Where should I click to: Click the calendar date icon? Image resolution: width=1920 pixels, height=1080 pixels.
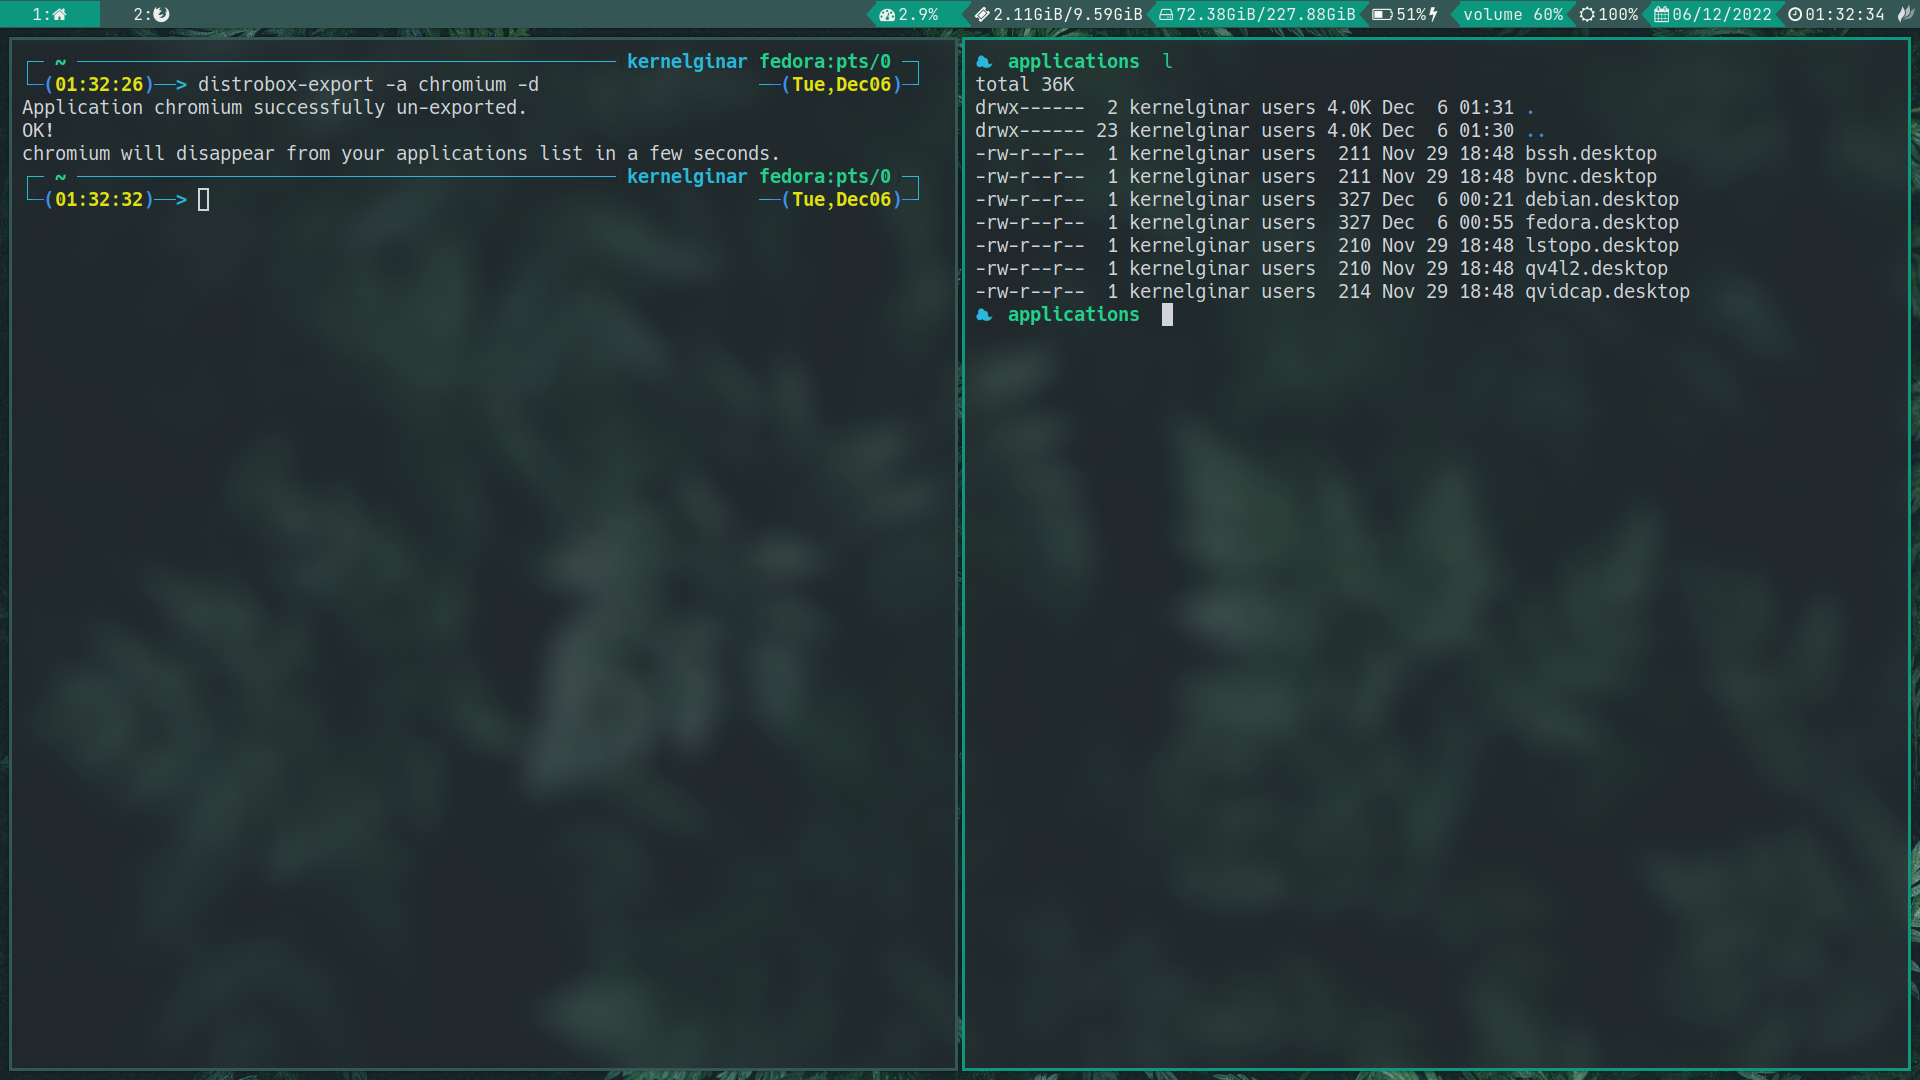pyautogui.click(x=1661, y=14)
